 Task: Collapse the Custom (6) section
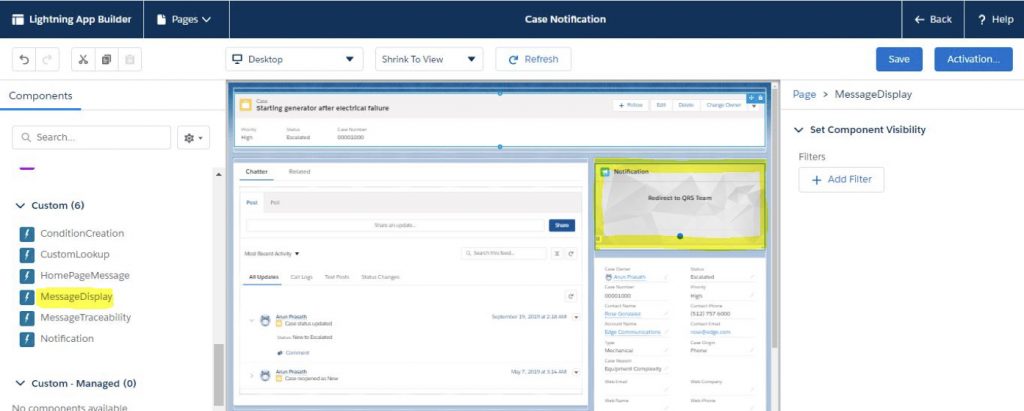(20, 205)
